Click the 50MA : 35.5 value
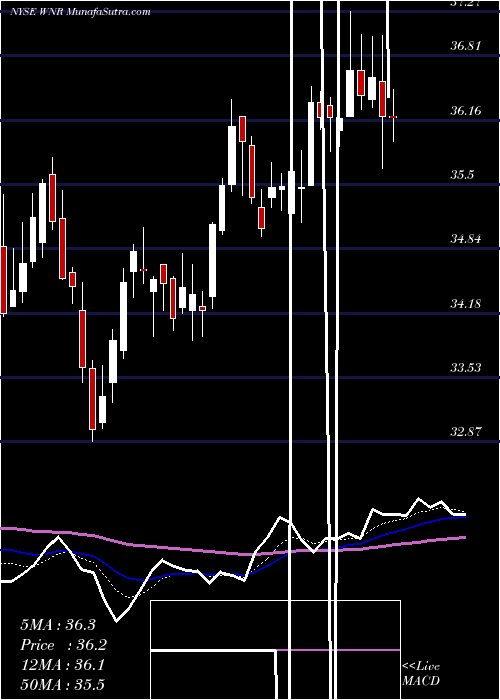This screenshot has width=500, height=700. tap(62, 684)
